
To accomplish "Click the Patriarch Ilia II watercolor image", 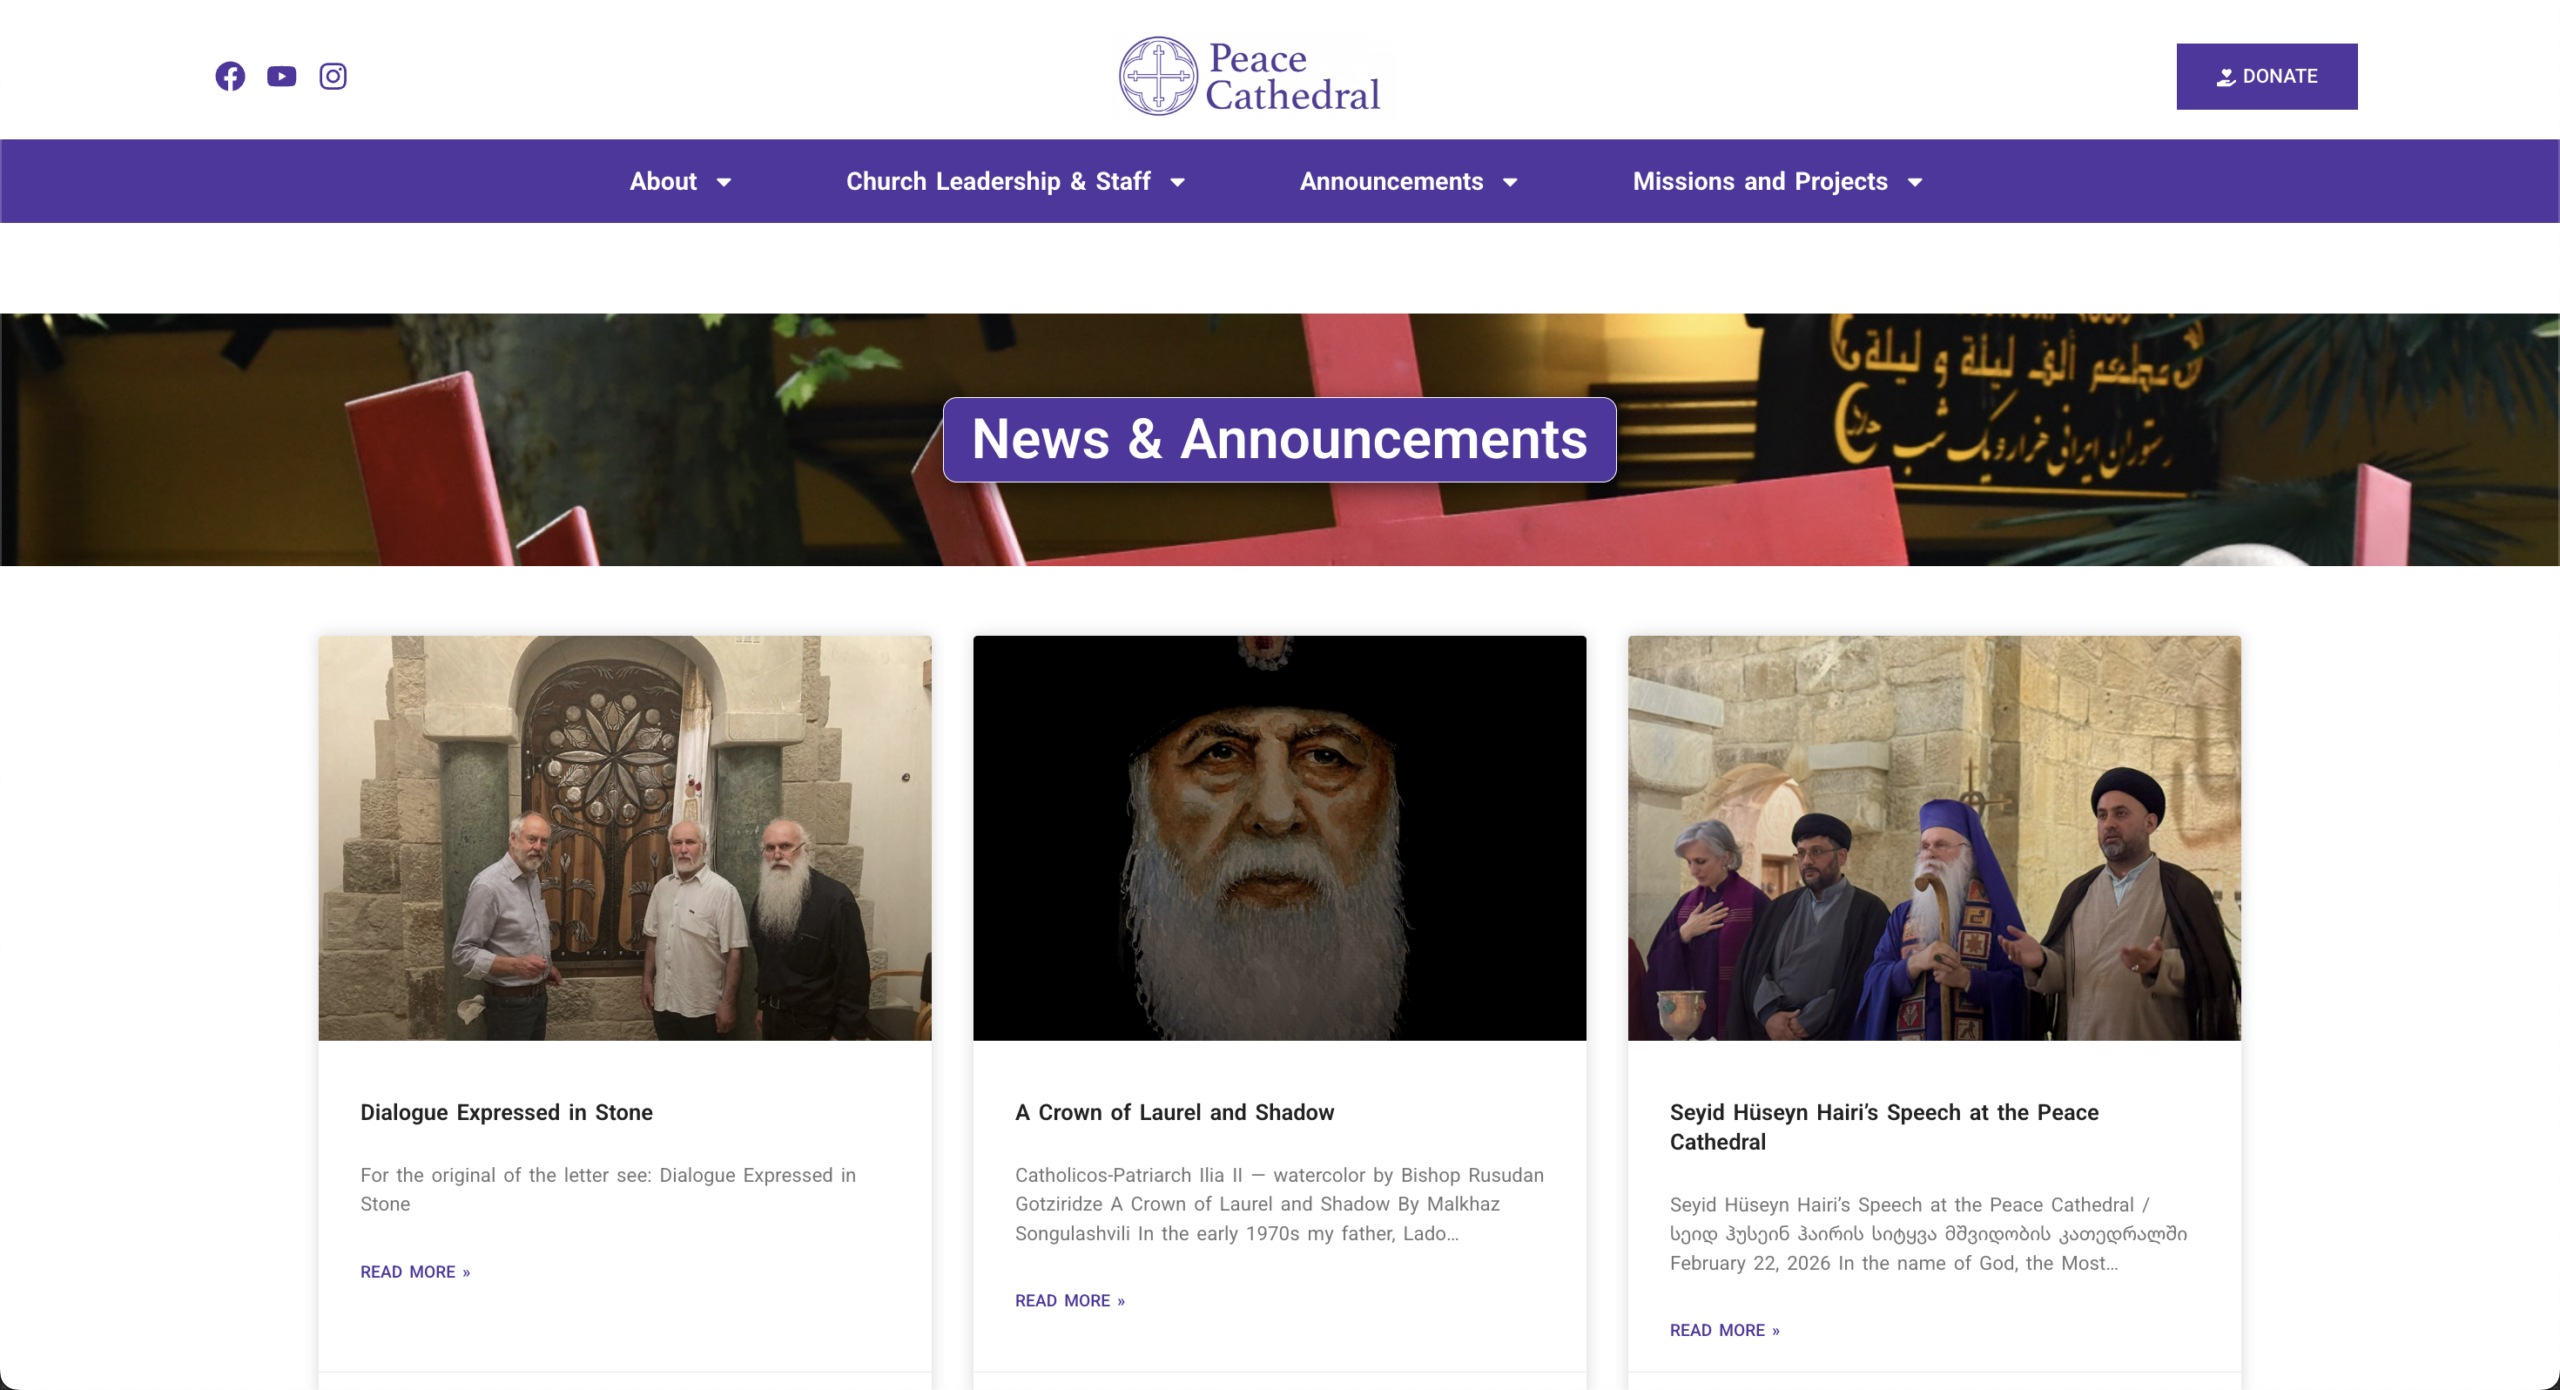I will point(1279,838).
